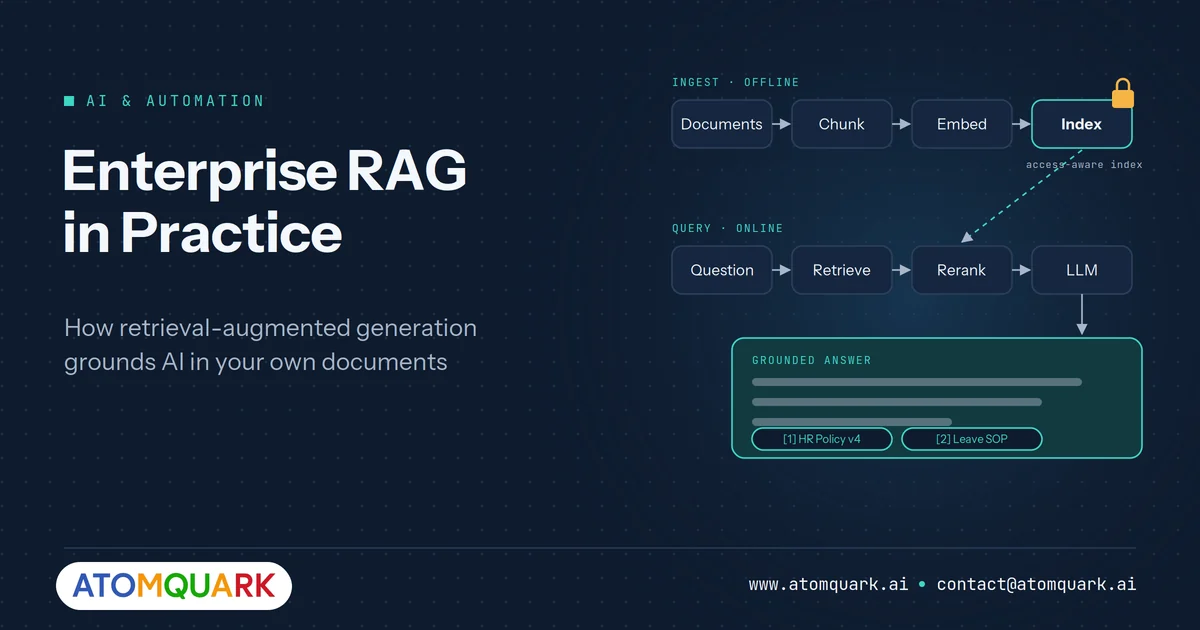Select the Embed pipeline box
Screen dimensions: 1200x630
click(962, 124)
